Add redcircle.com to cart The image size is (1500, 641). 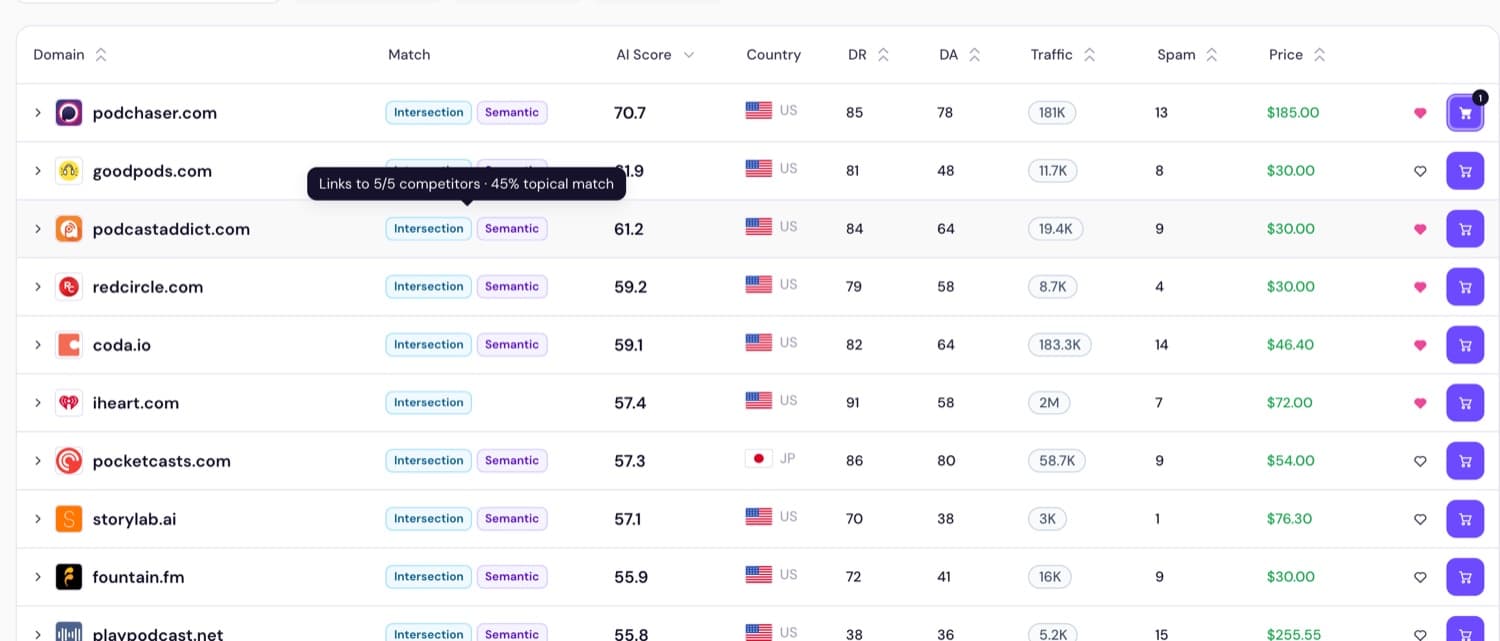click(1465, 287)
